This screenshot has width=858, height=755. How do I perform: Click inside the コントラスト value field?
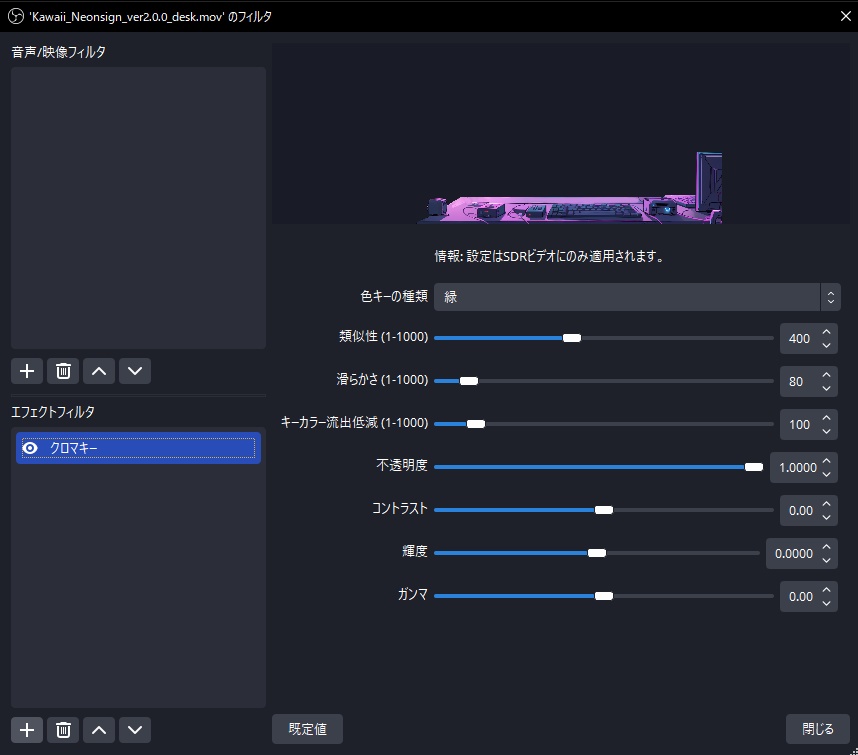click(800, 510)
